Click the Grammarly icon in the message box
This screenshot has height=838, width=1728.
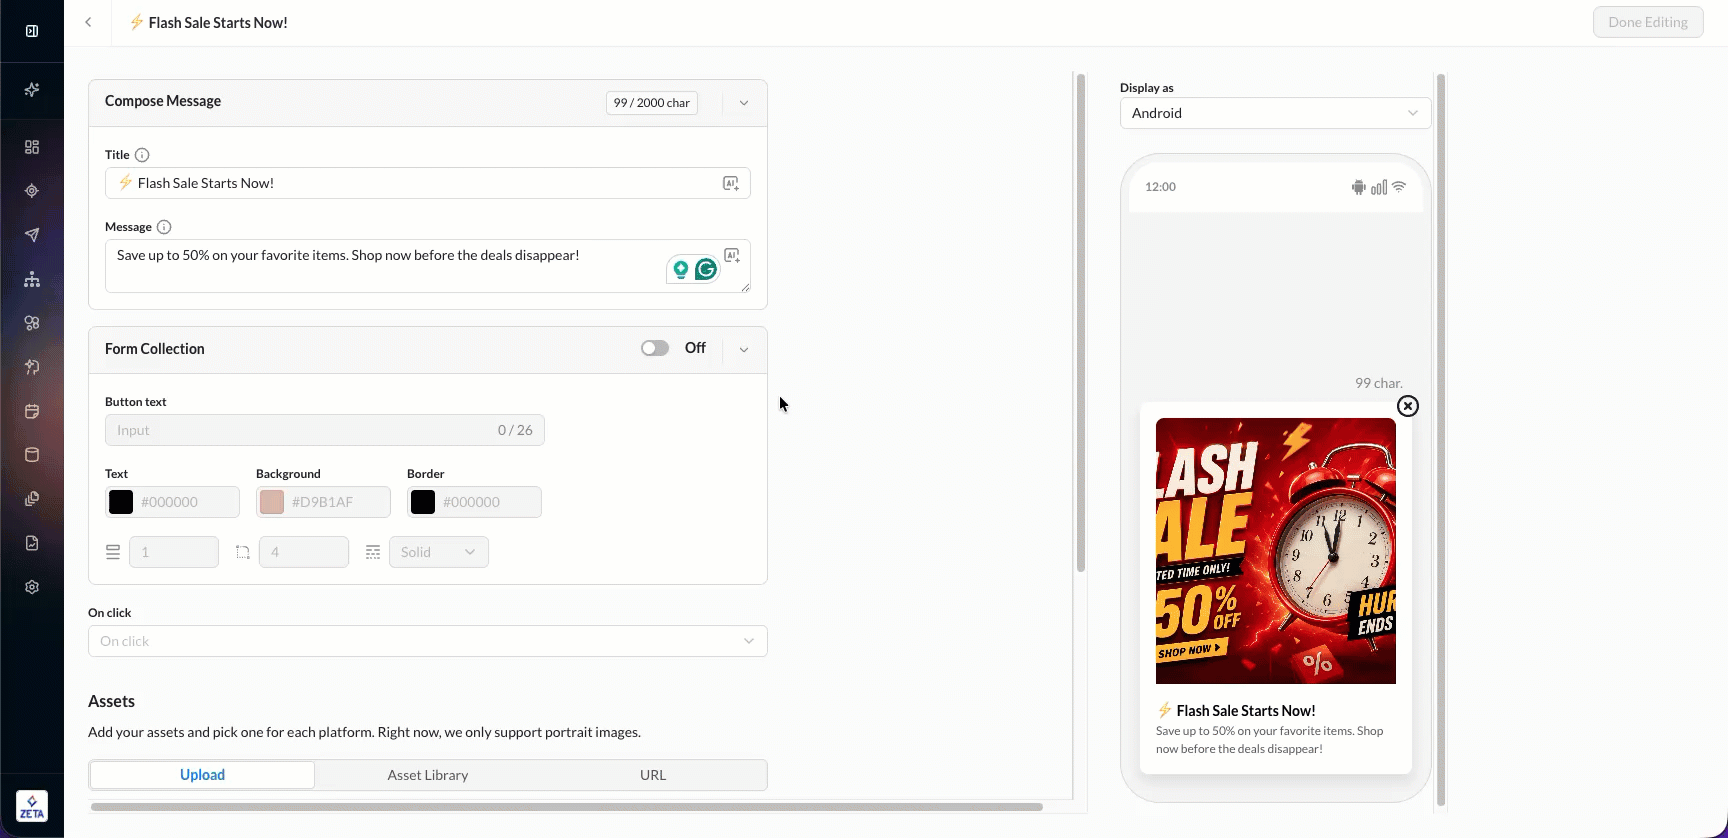[x=706, y=269]
